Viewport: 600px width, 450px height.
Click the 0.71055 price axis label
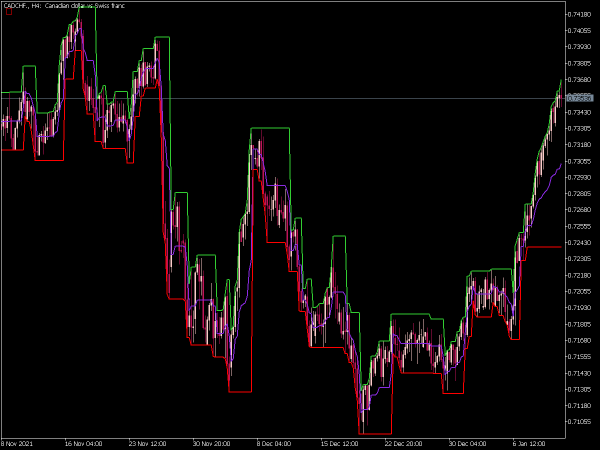579,422
